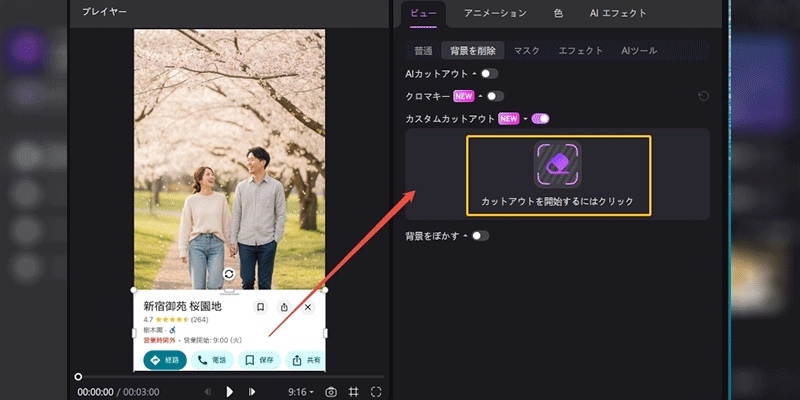This screenshot has width=800, height=400.
Task: Expand the 背景をぼかす section arrow
Action: tap(465, 236)
